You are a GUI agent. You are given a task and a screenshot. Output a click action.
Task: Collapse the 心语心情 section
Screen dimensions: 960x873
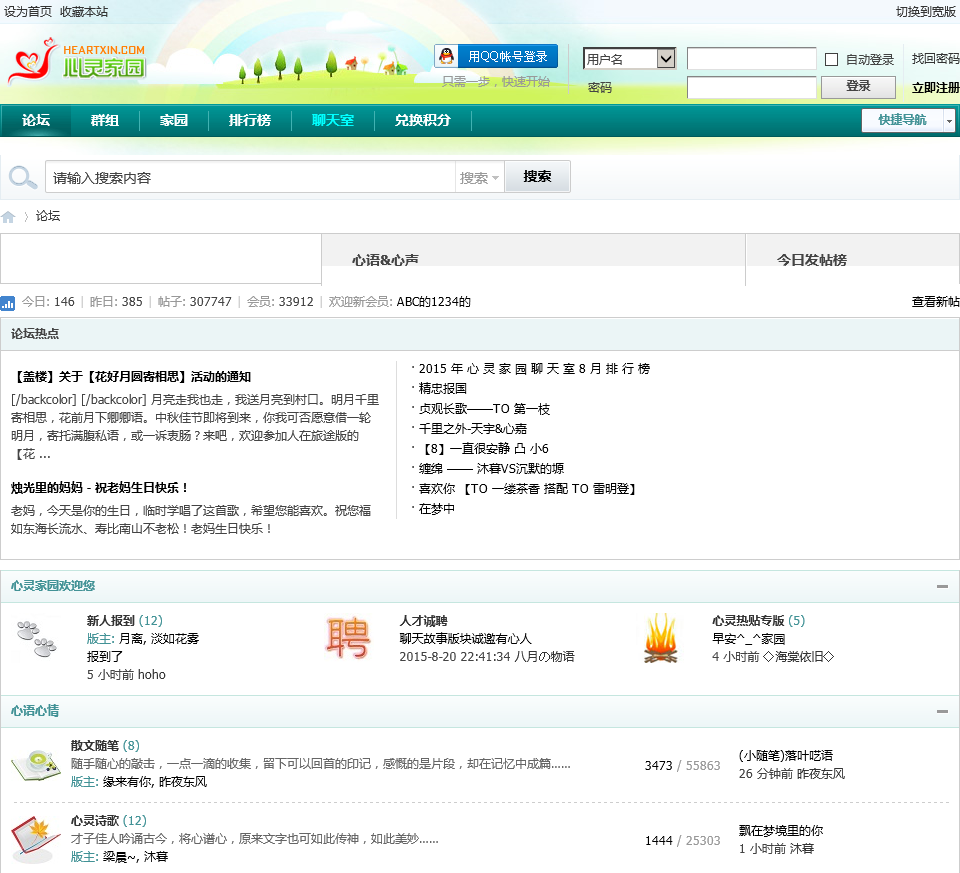tap(942, 711)
